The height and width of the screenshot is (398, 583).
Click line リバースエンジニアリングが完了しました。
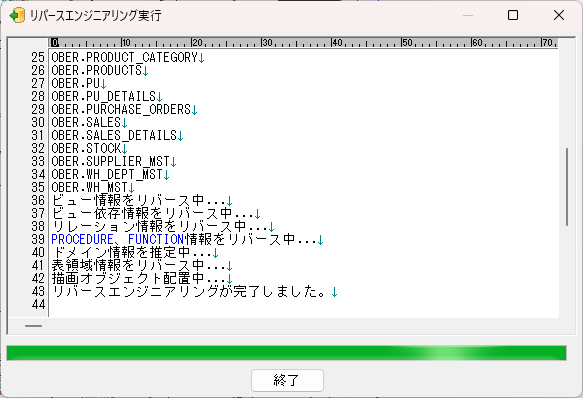point(194,292)
